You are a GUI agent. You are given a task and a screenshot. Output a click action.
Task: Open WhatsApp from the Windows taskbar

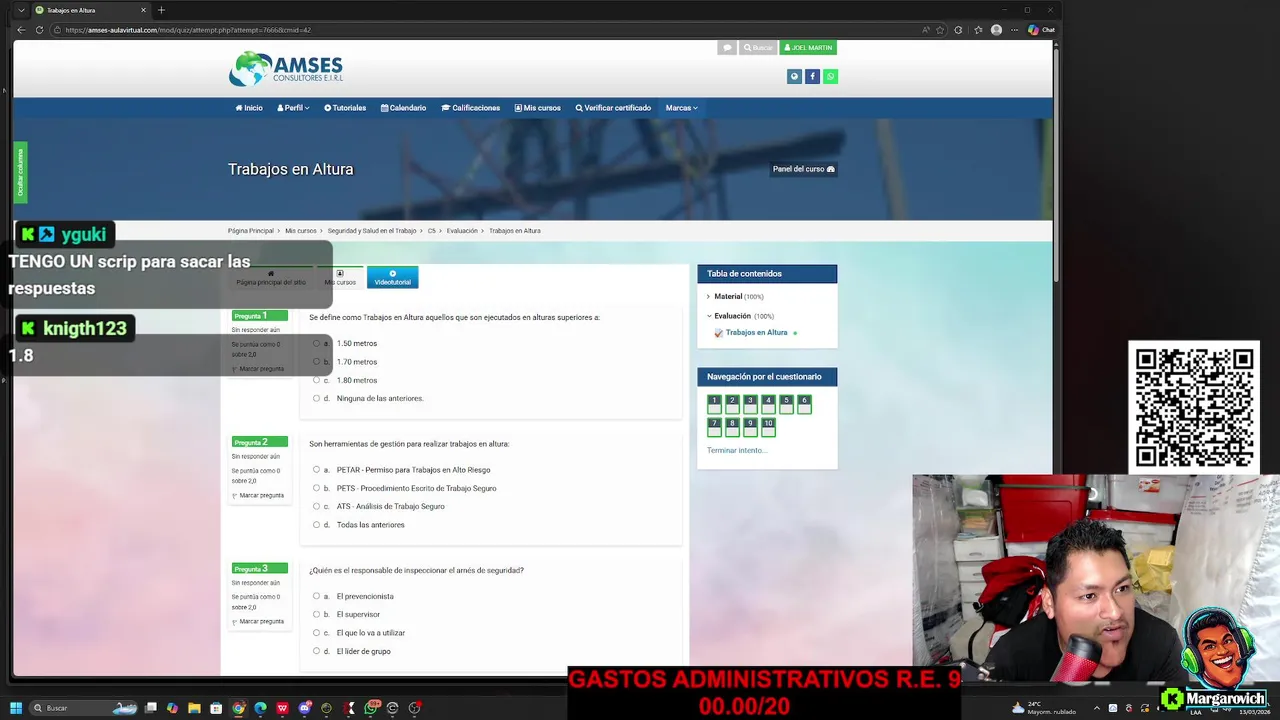tap(370, 708)
